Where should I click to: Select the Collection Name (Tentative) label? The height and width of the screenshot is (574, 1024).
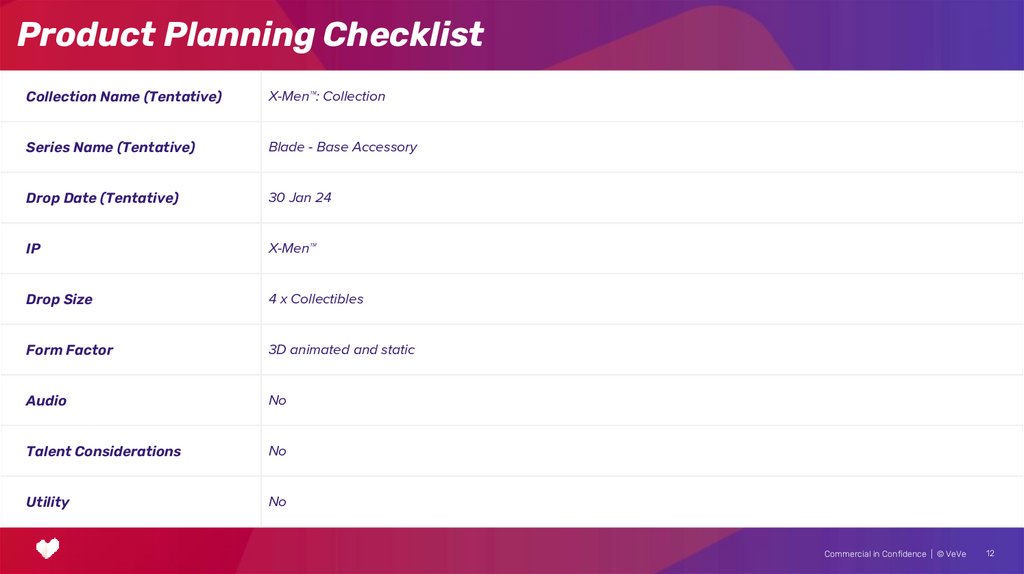pos(124,97)
